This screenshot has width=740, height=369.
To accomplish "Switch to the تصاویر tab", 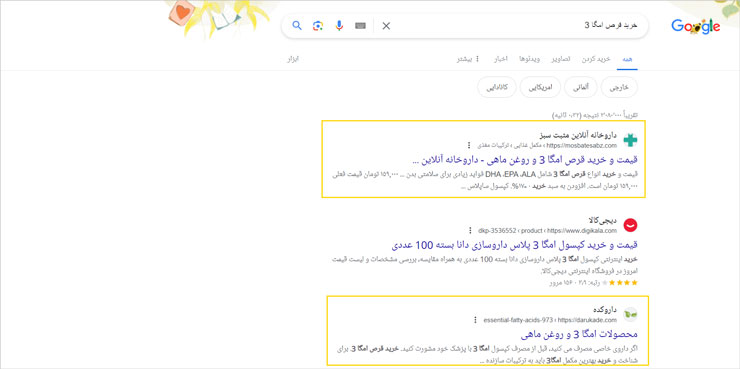I will pyautogui.click(x=561, y=59).
